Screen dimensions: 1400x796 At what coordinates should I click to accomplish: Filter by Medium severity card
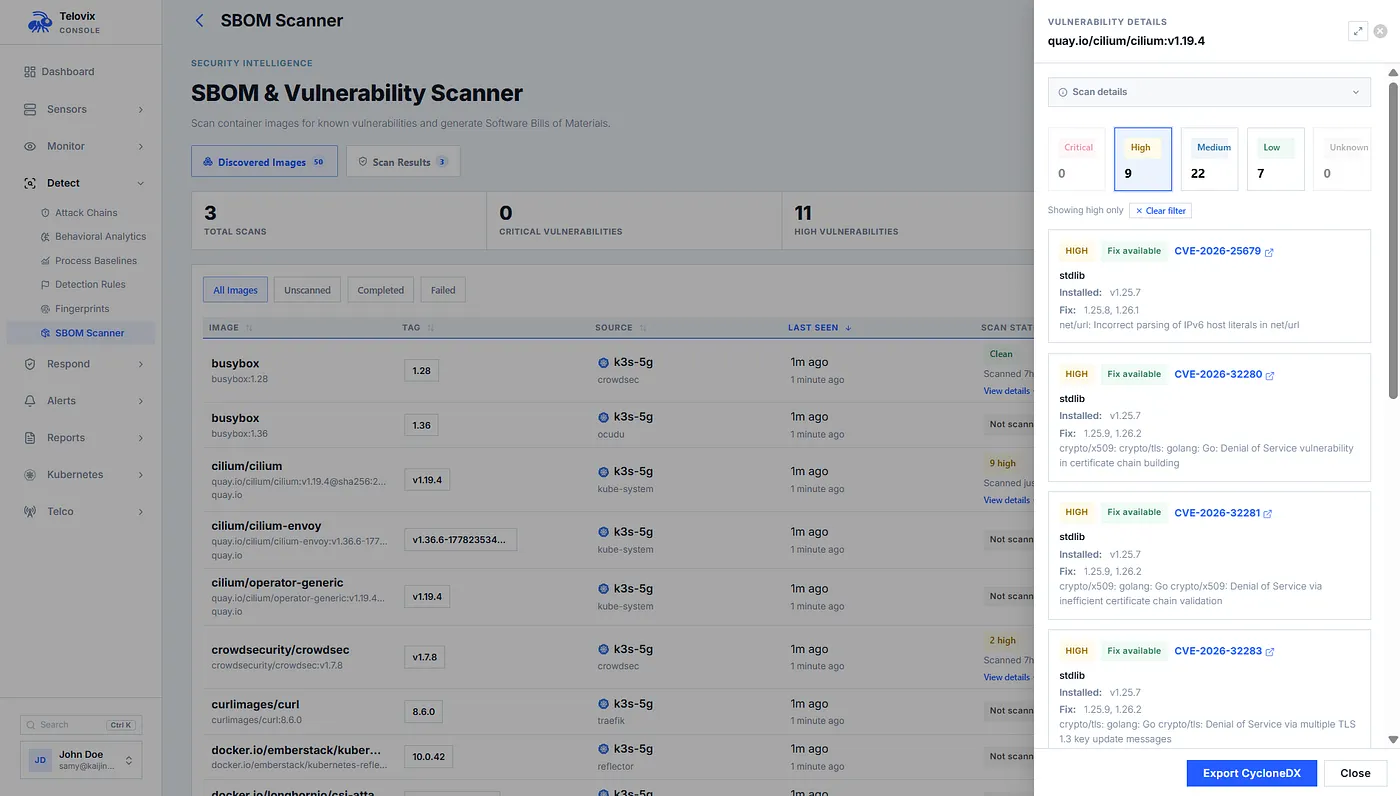pyautogui.click(x=1210, y=159)
